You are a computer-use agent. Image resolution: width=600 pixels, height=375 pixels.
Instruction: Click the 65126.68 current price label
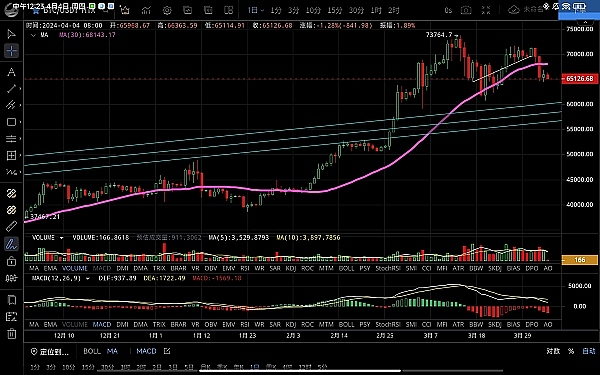click(580, 78)
